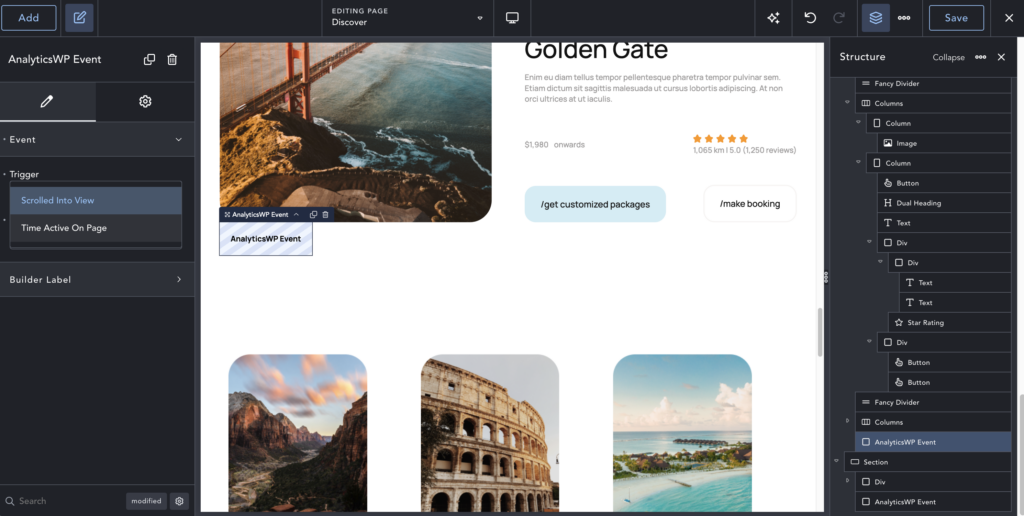Open settings gear next to modified
1024x516 pixels.
(179, 501)
